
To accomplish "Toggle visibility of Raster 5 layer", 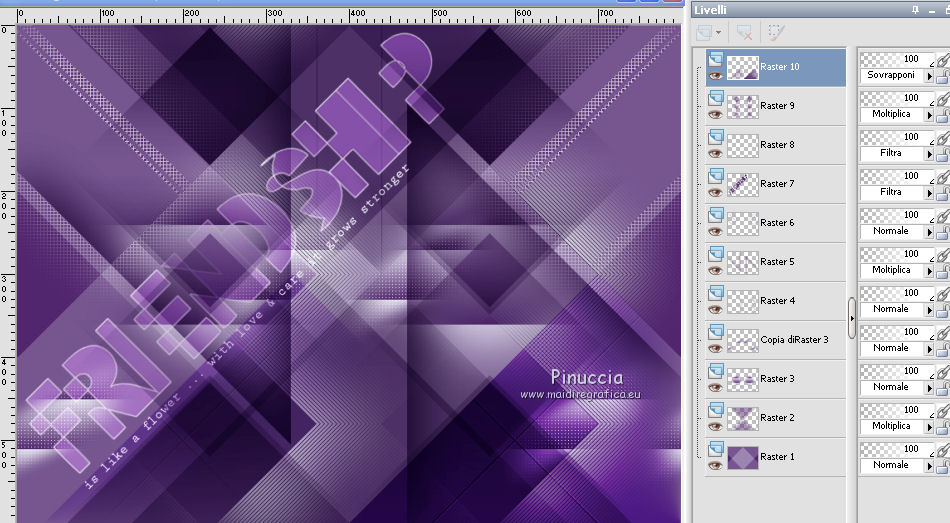I will [716, 271].
